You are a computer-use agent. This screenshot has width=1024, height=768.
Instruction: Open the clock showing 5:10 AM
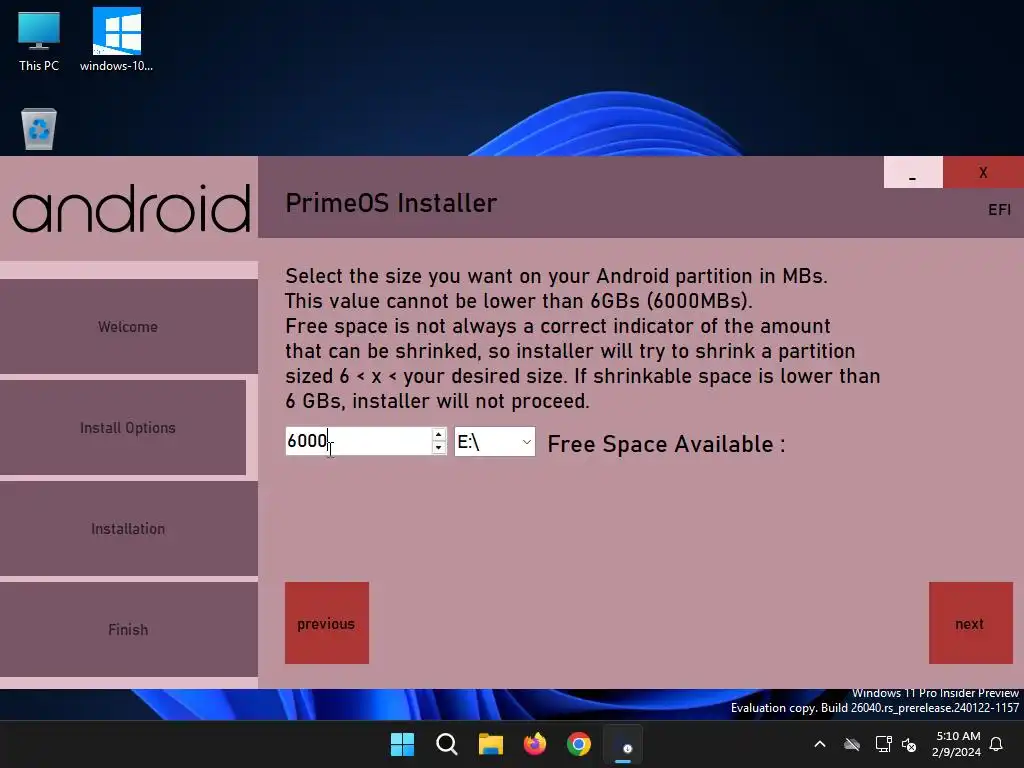957,744
